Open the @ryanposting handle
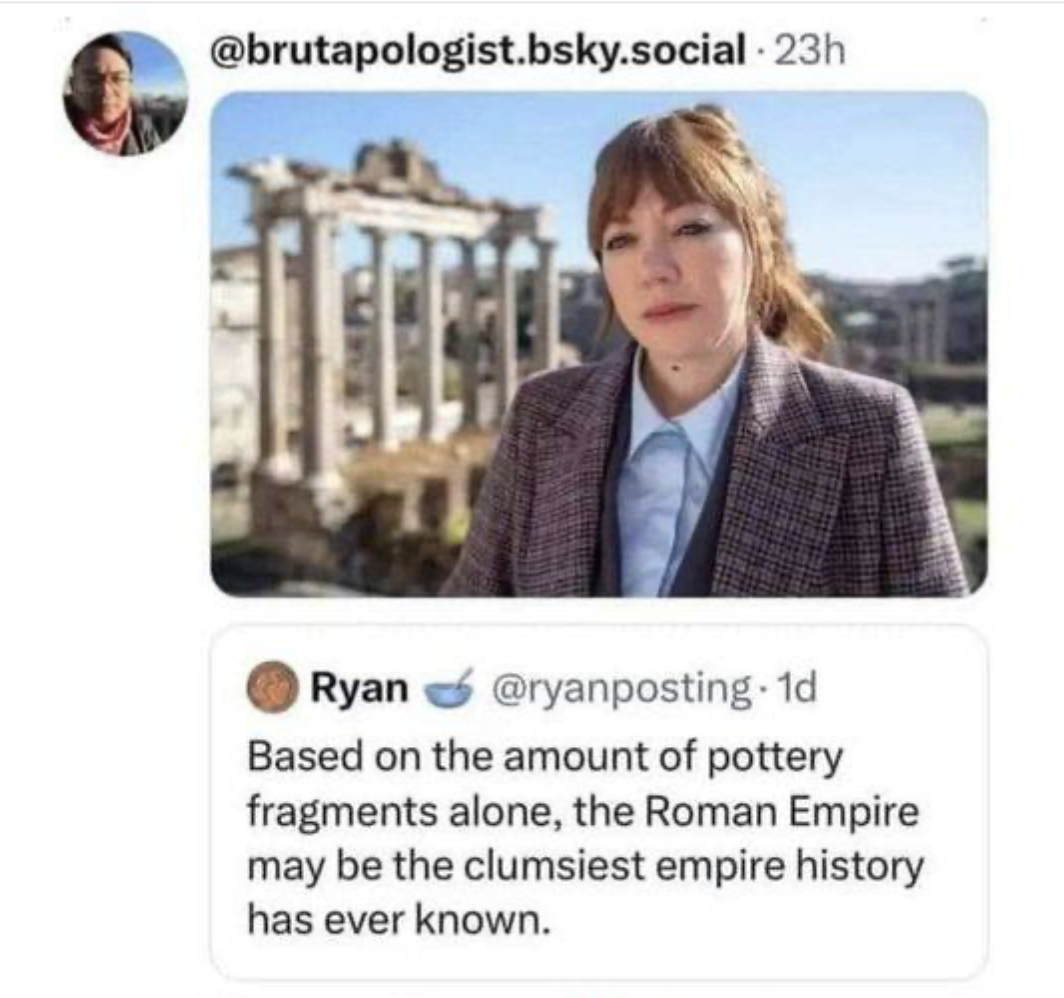The height and width of the screenshot is (998, 1064). 615,689
